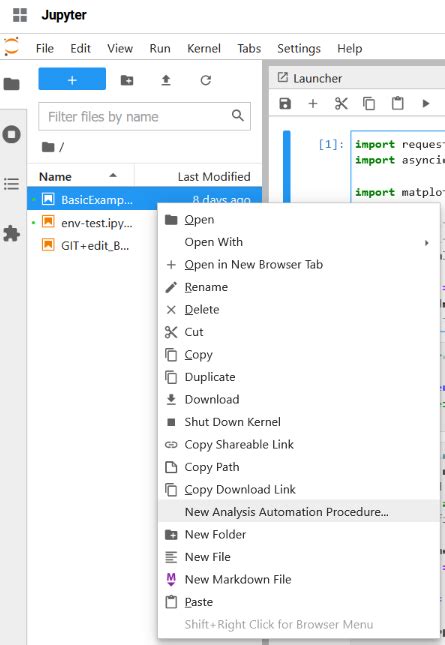Paste cells from the notebook toolbar clipboard
The width and height of the screenshot is (445, 645).
pyautogui.click(x=397, y=103)
